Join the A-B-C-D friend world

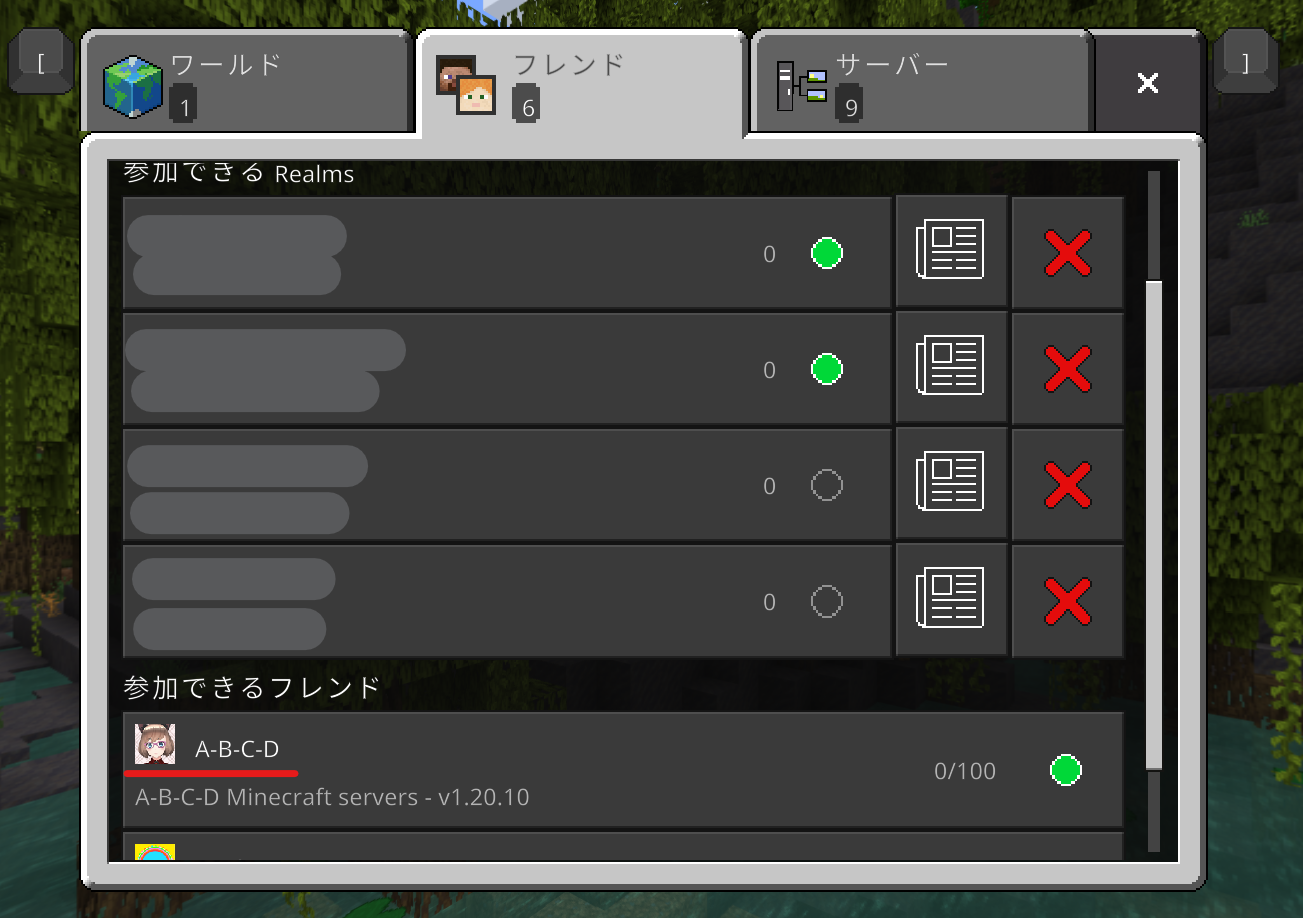(x=623, y=769)
